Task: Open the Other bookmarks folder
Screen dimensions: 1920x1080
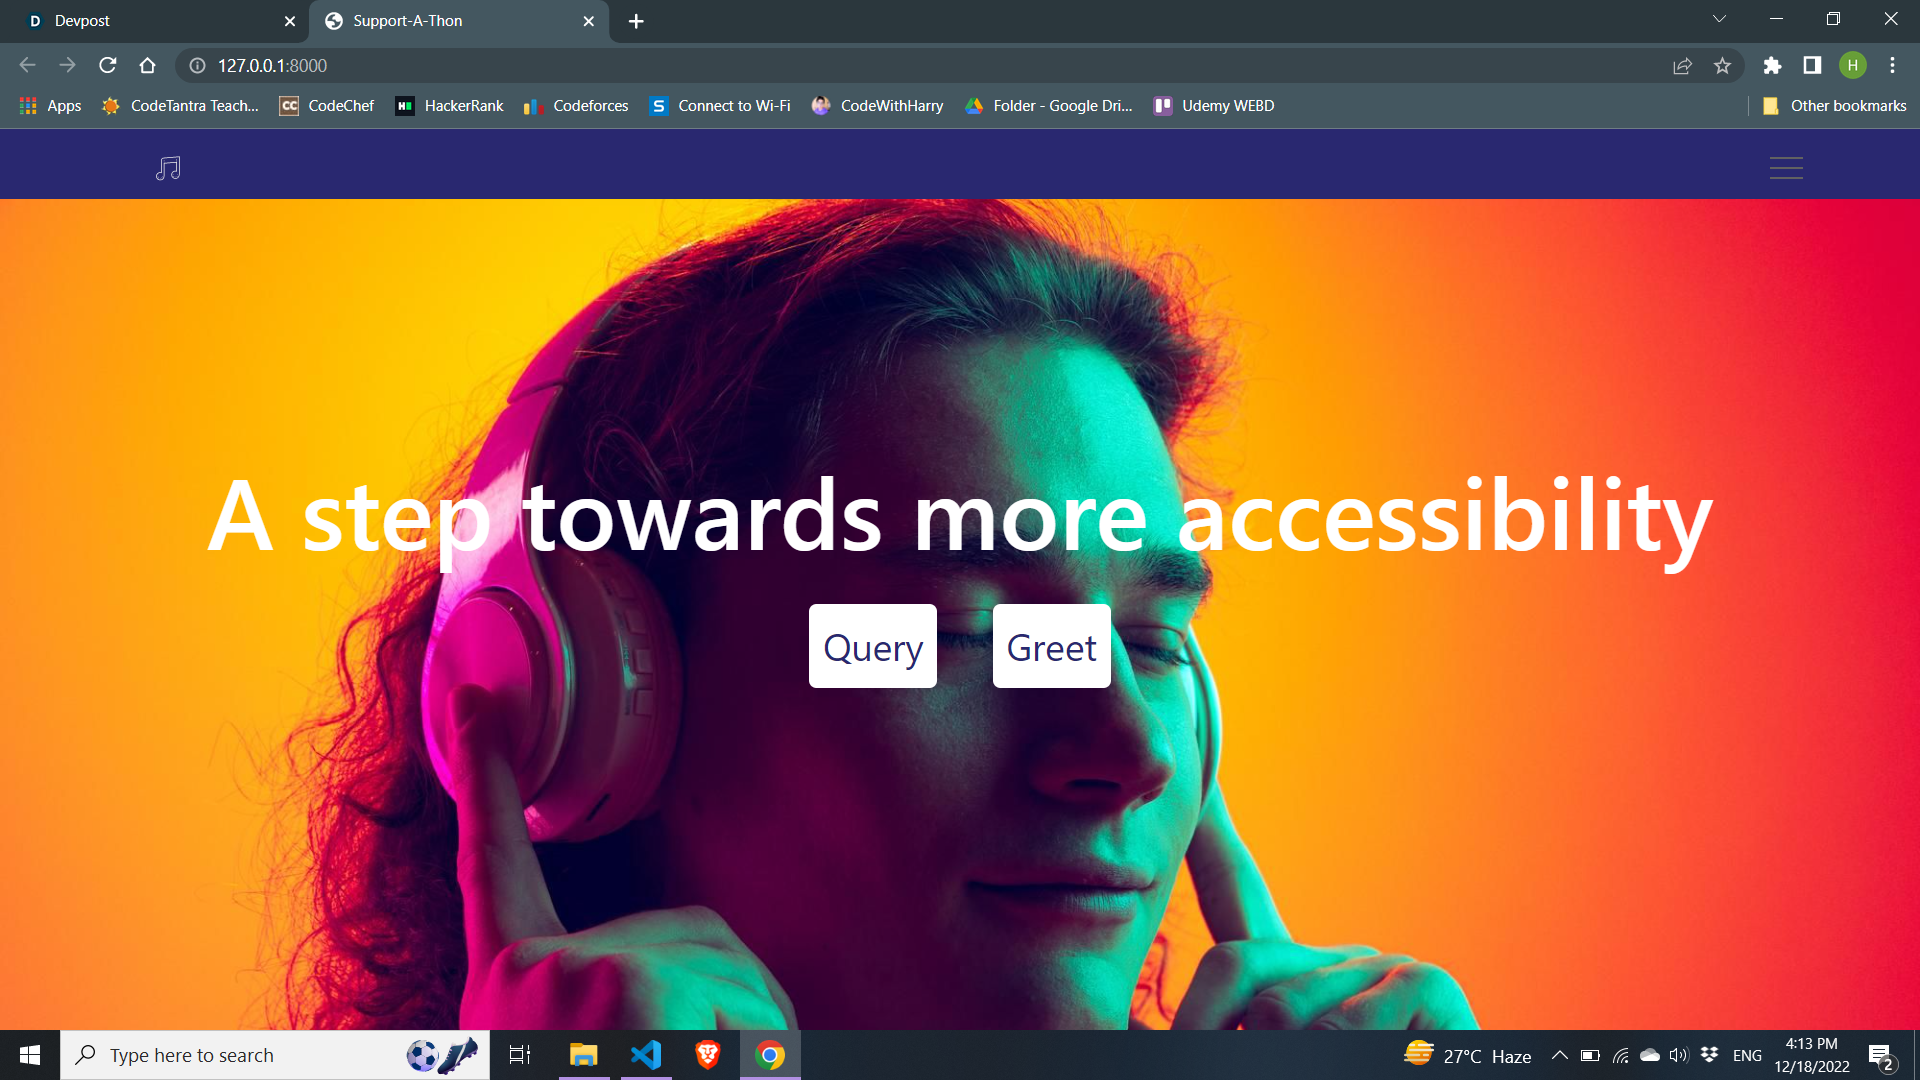Action: click(x=1834, y=106)
